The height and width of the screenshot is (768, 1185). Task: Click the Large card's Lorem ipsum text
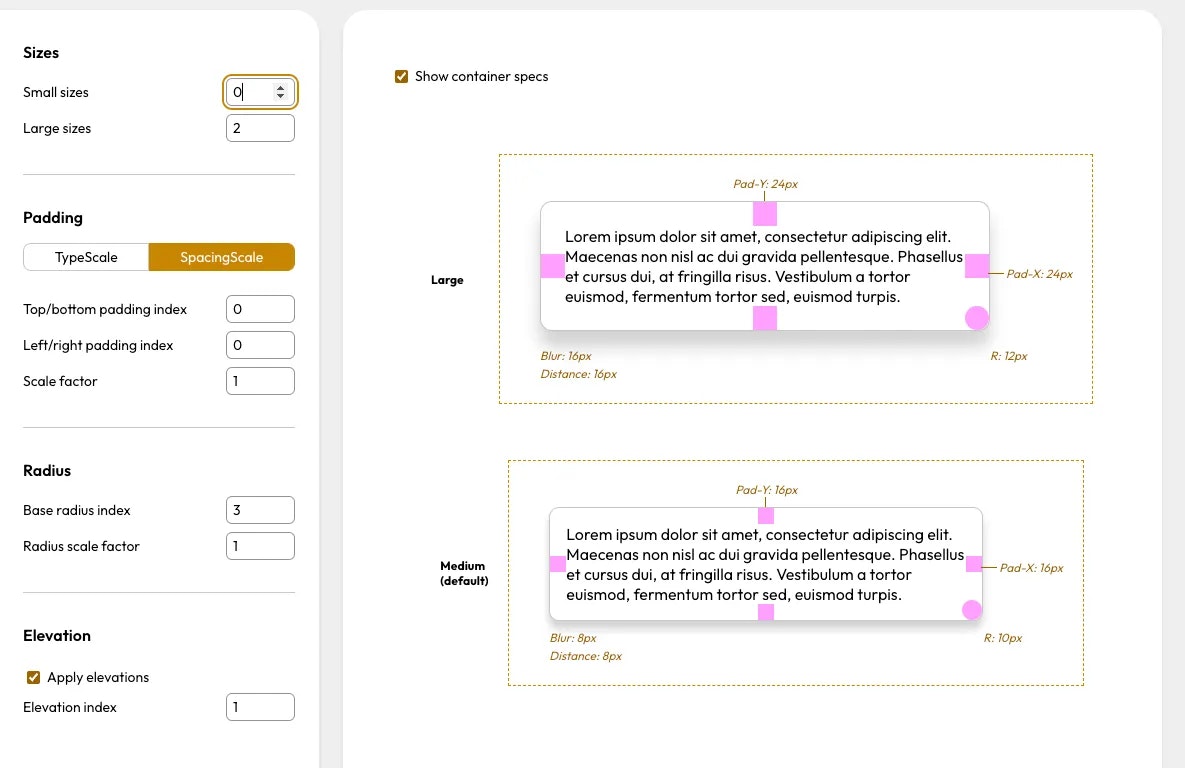point(764,267)
